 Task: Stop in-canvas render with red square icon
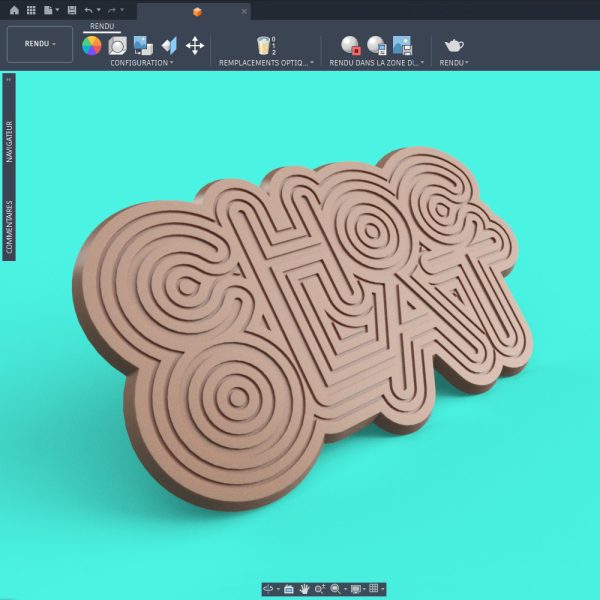click(351, 45)
